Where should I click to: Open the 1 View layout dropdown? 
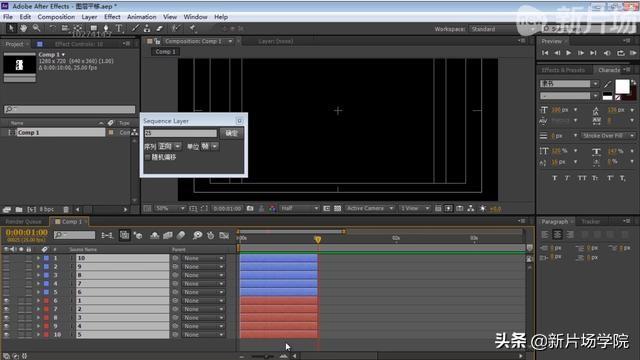tap(414, 209)
